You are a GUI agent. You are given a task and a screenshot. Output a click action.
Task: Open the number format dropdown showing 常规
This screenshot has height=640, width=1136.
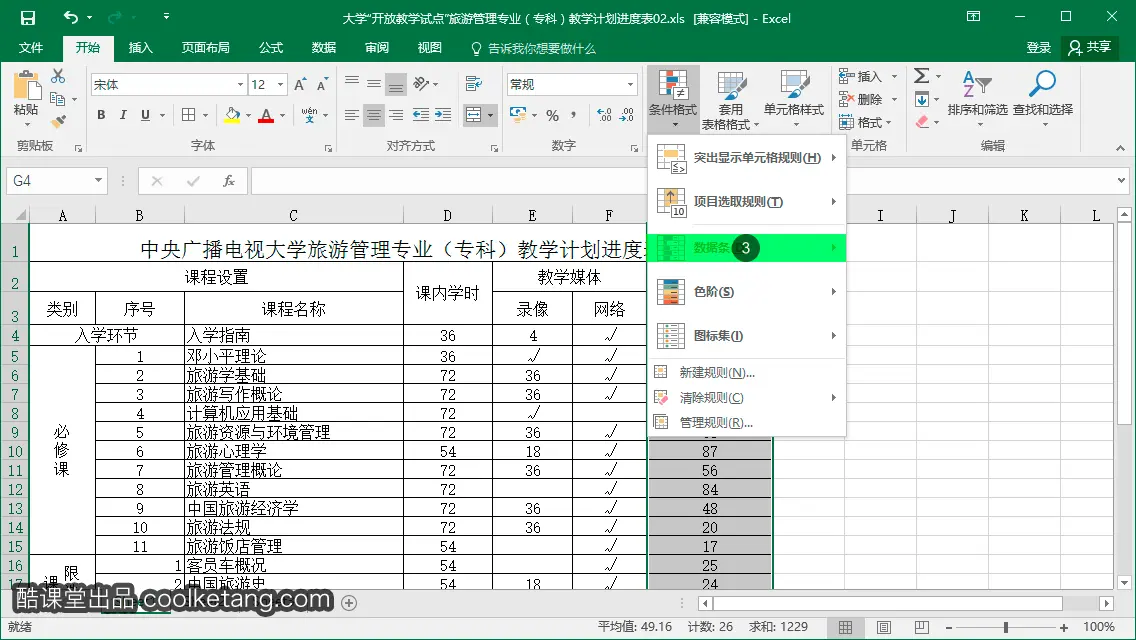[630, 85]
